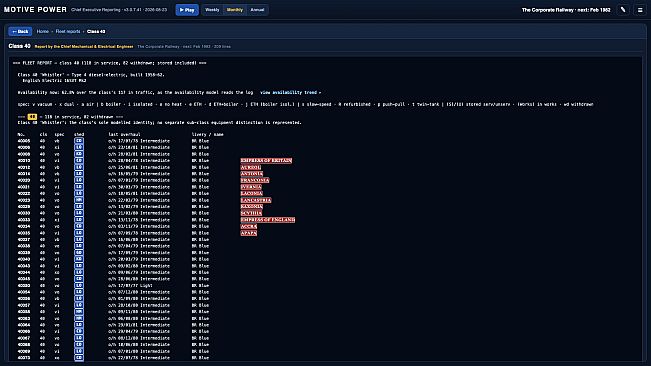Select the FRANCONIA nameplate
The height and width of the screenshot is (366, 651).
[x=255, y=181]
